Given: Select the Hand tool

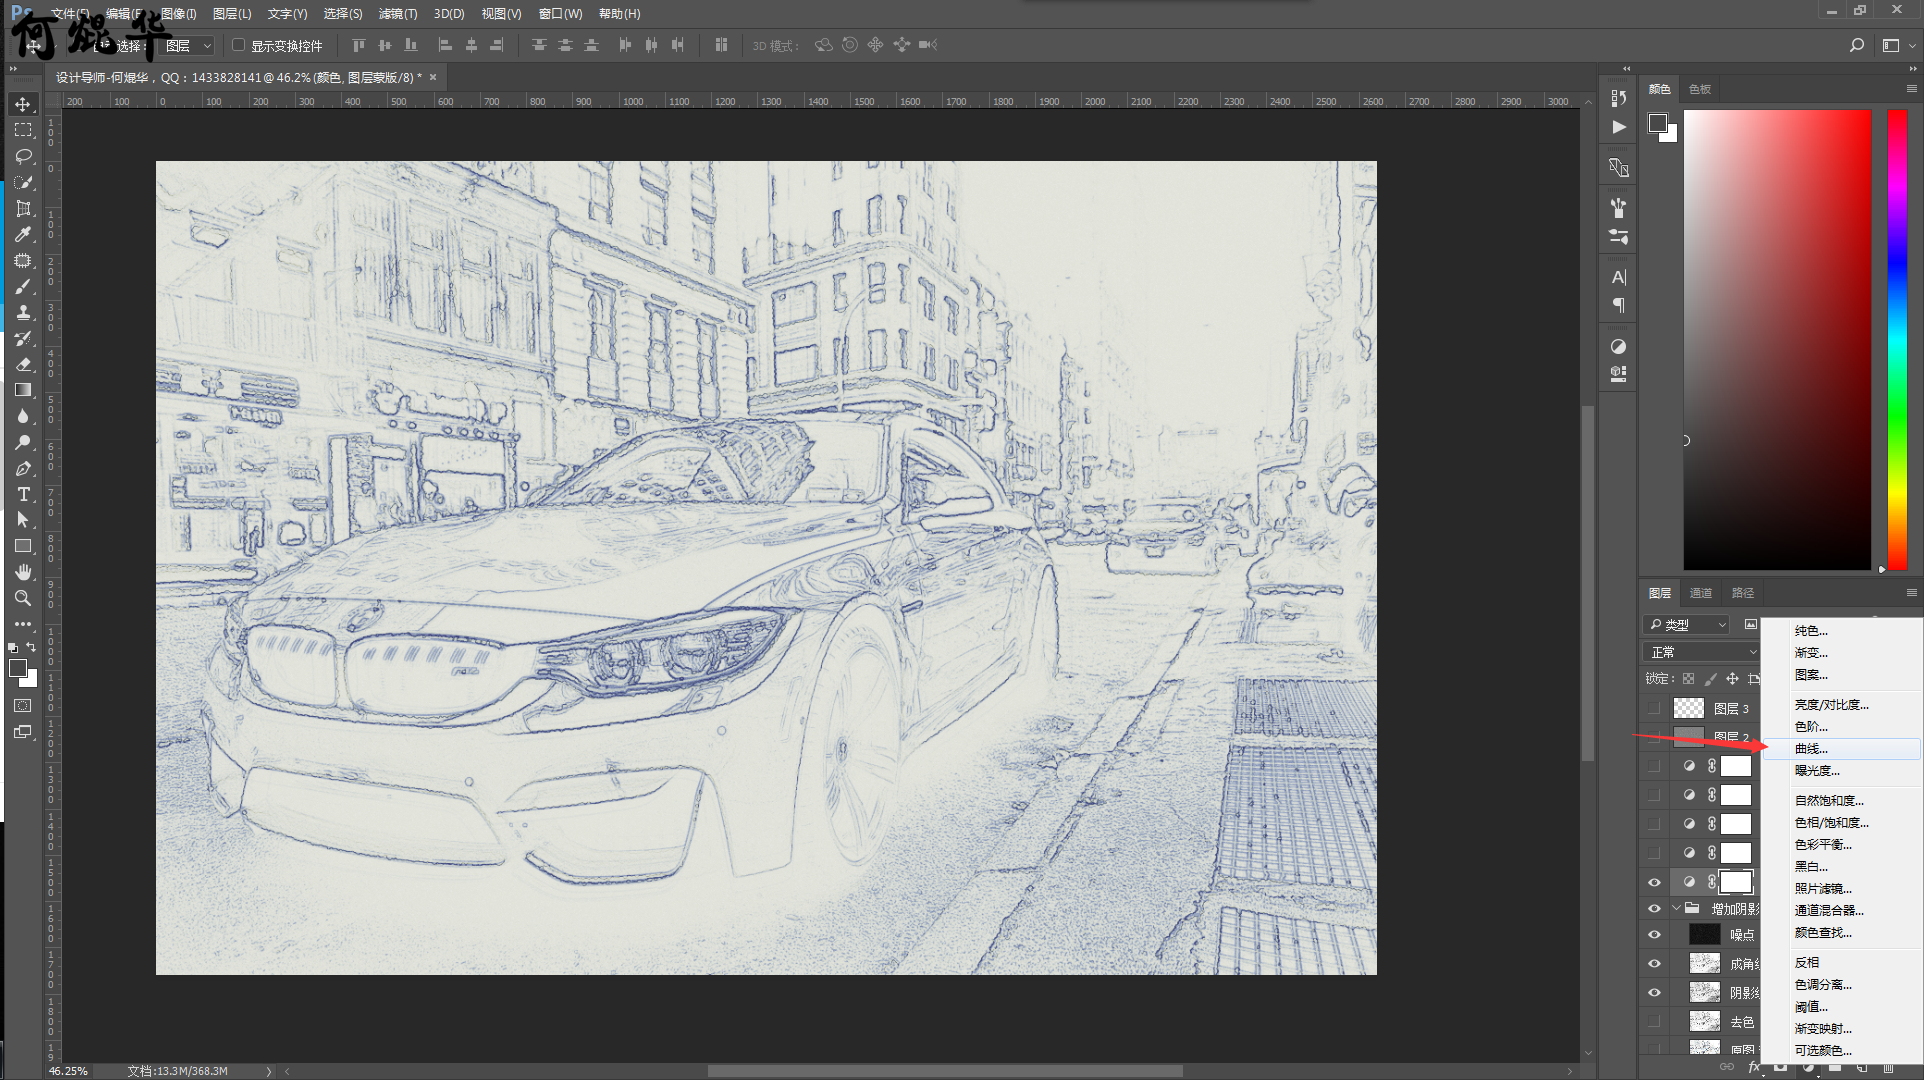Looking at the screenshot, I should (x=23, y=572).
